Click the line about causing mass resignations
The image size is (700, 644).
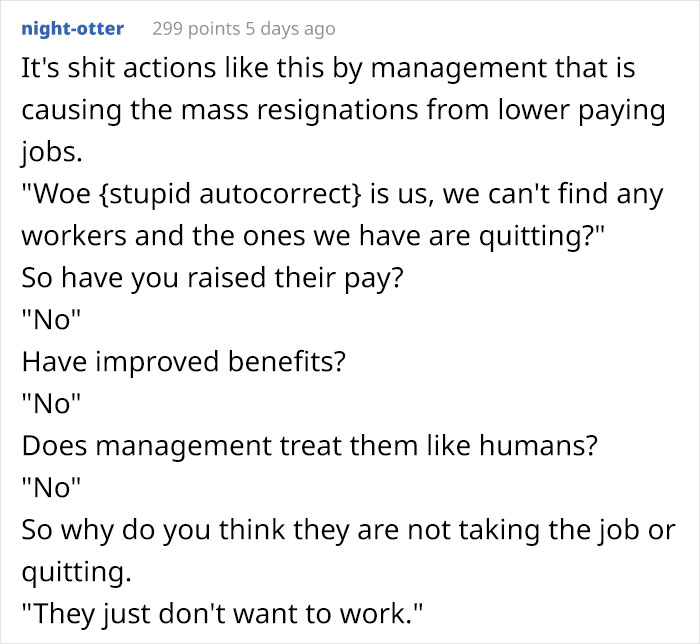click(343, 110)
